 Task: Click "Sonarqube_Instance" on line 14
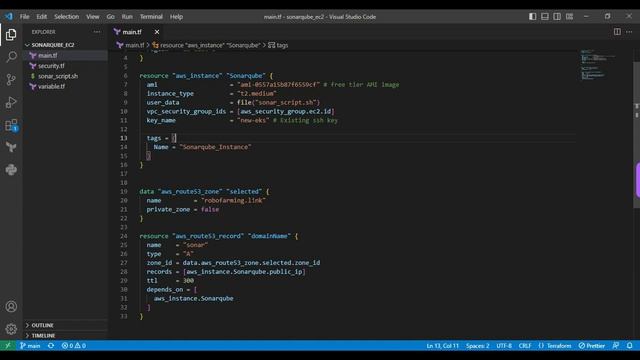tap(215, 147)
